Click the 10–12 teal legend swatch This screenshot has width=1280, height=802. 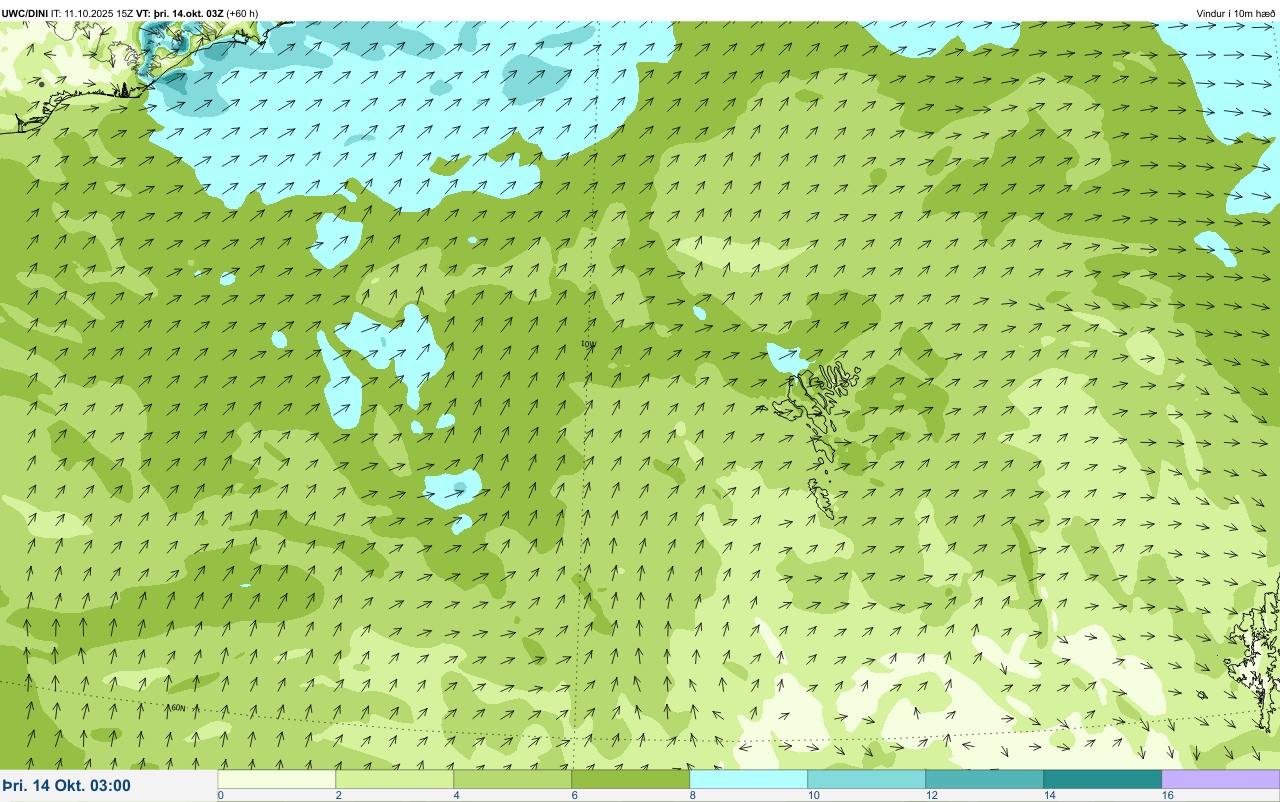pos(867,779)
